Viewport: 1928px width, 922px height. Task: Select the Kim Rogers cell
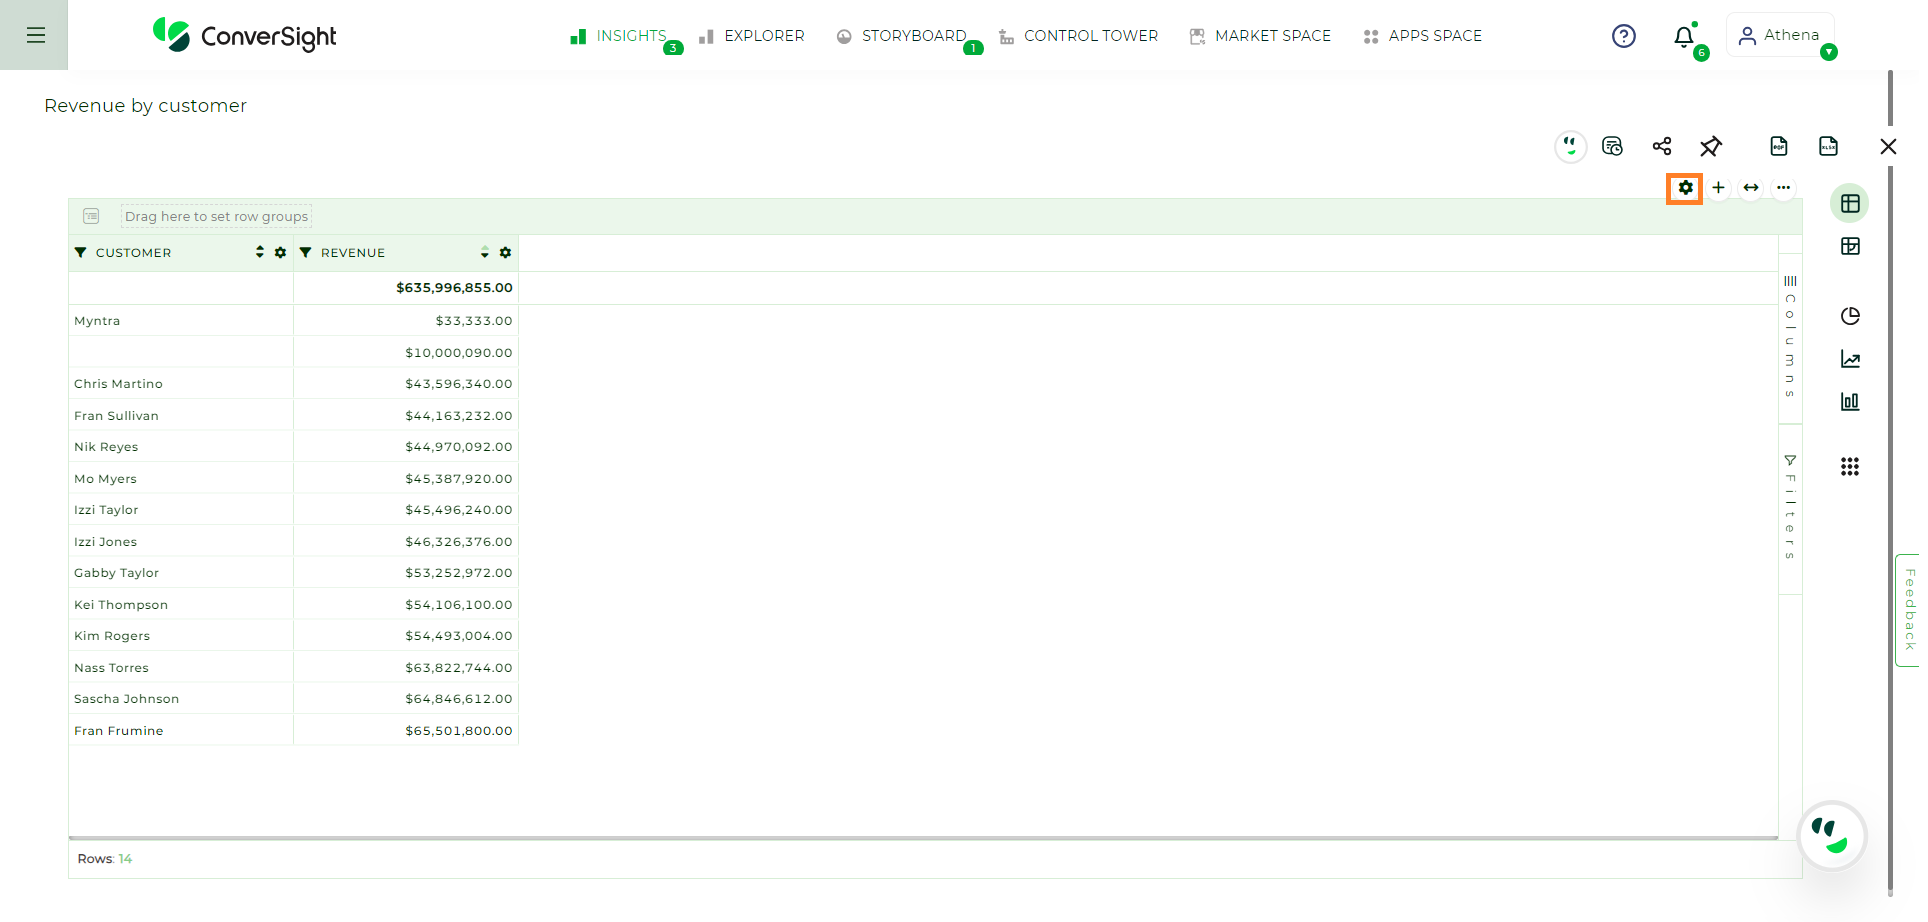[x=181, y=636]
